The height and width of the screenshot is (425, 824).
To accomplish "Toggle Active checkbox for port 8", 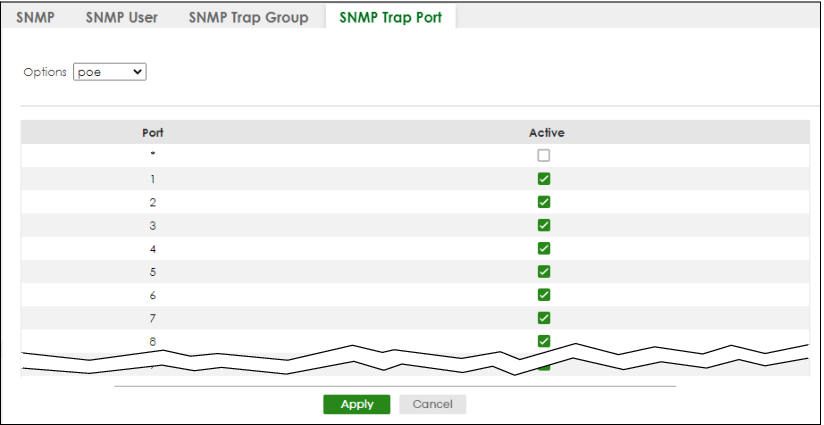I will tap(544, 341).
